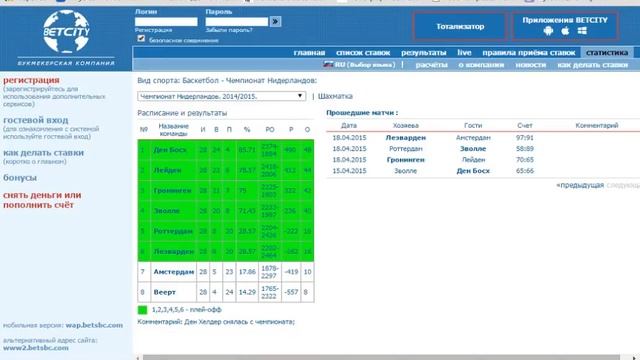
Task: Open как делать ставки top submenu link
Action: click(x=593, y=65)
